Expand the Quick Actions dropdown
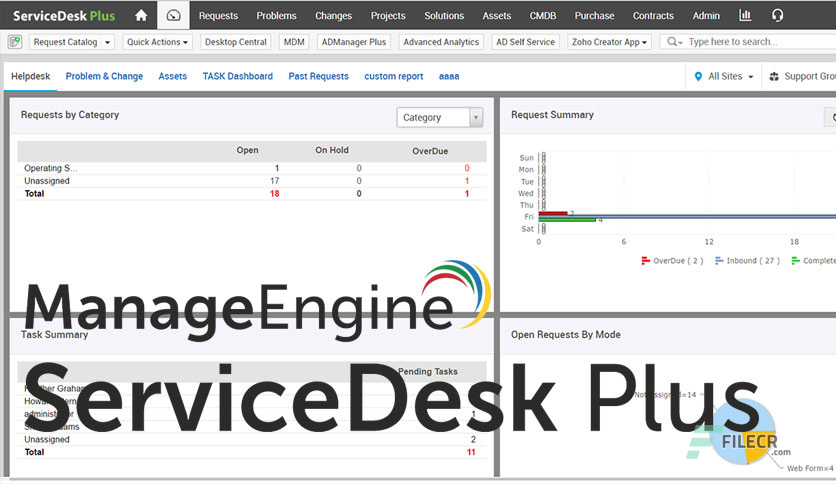 (157, 42)
